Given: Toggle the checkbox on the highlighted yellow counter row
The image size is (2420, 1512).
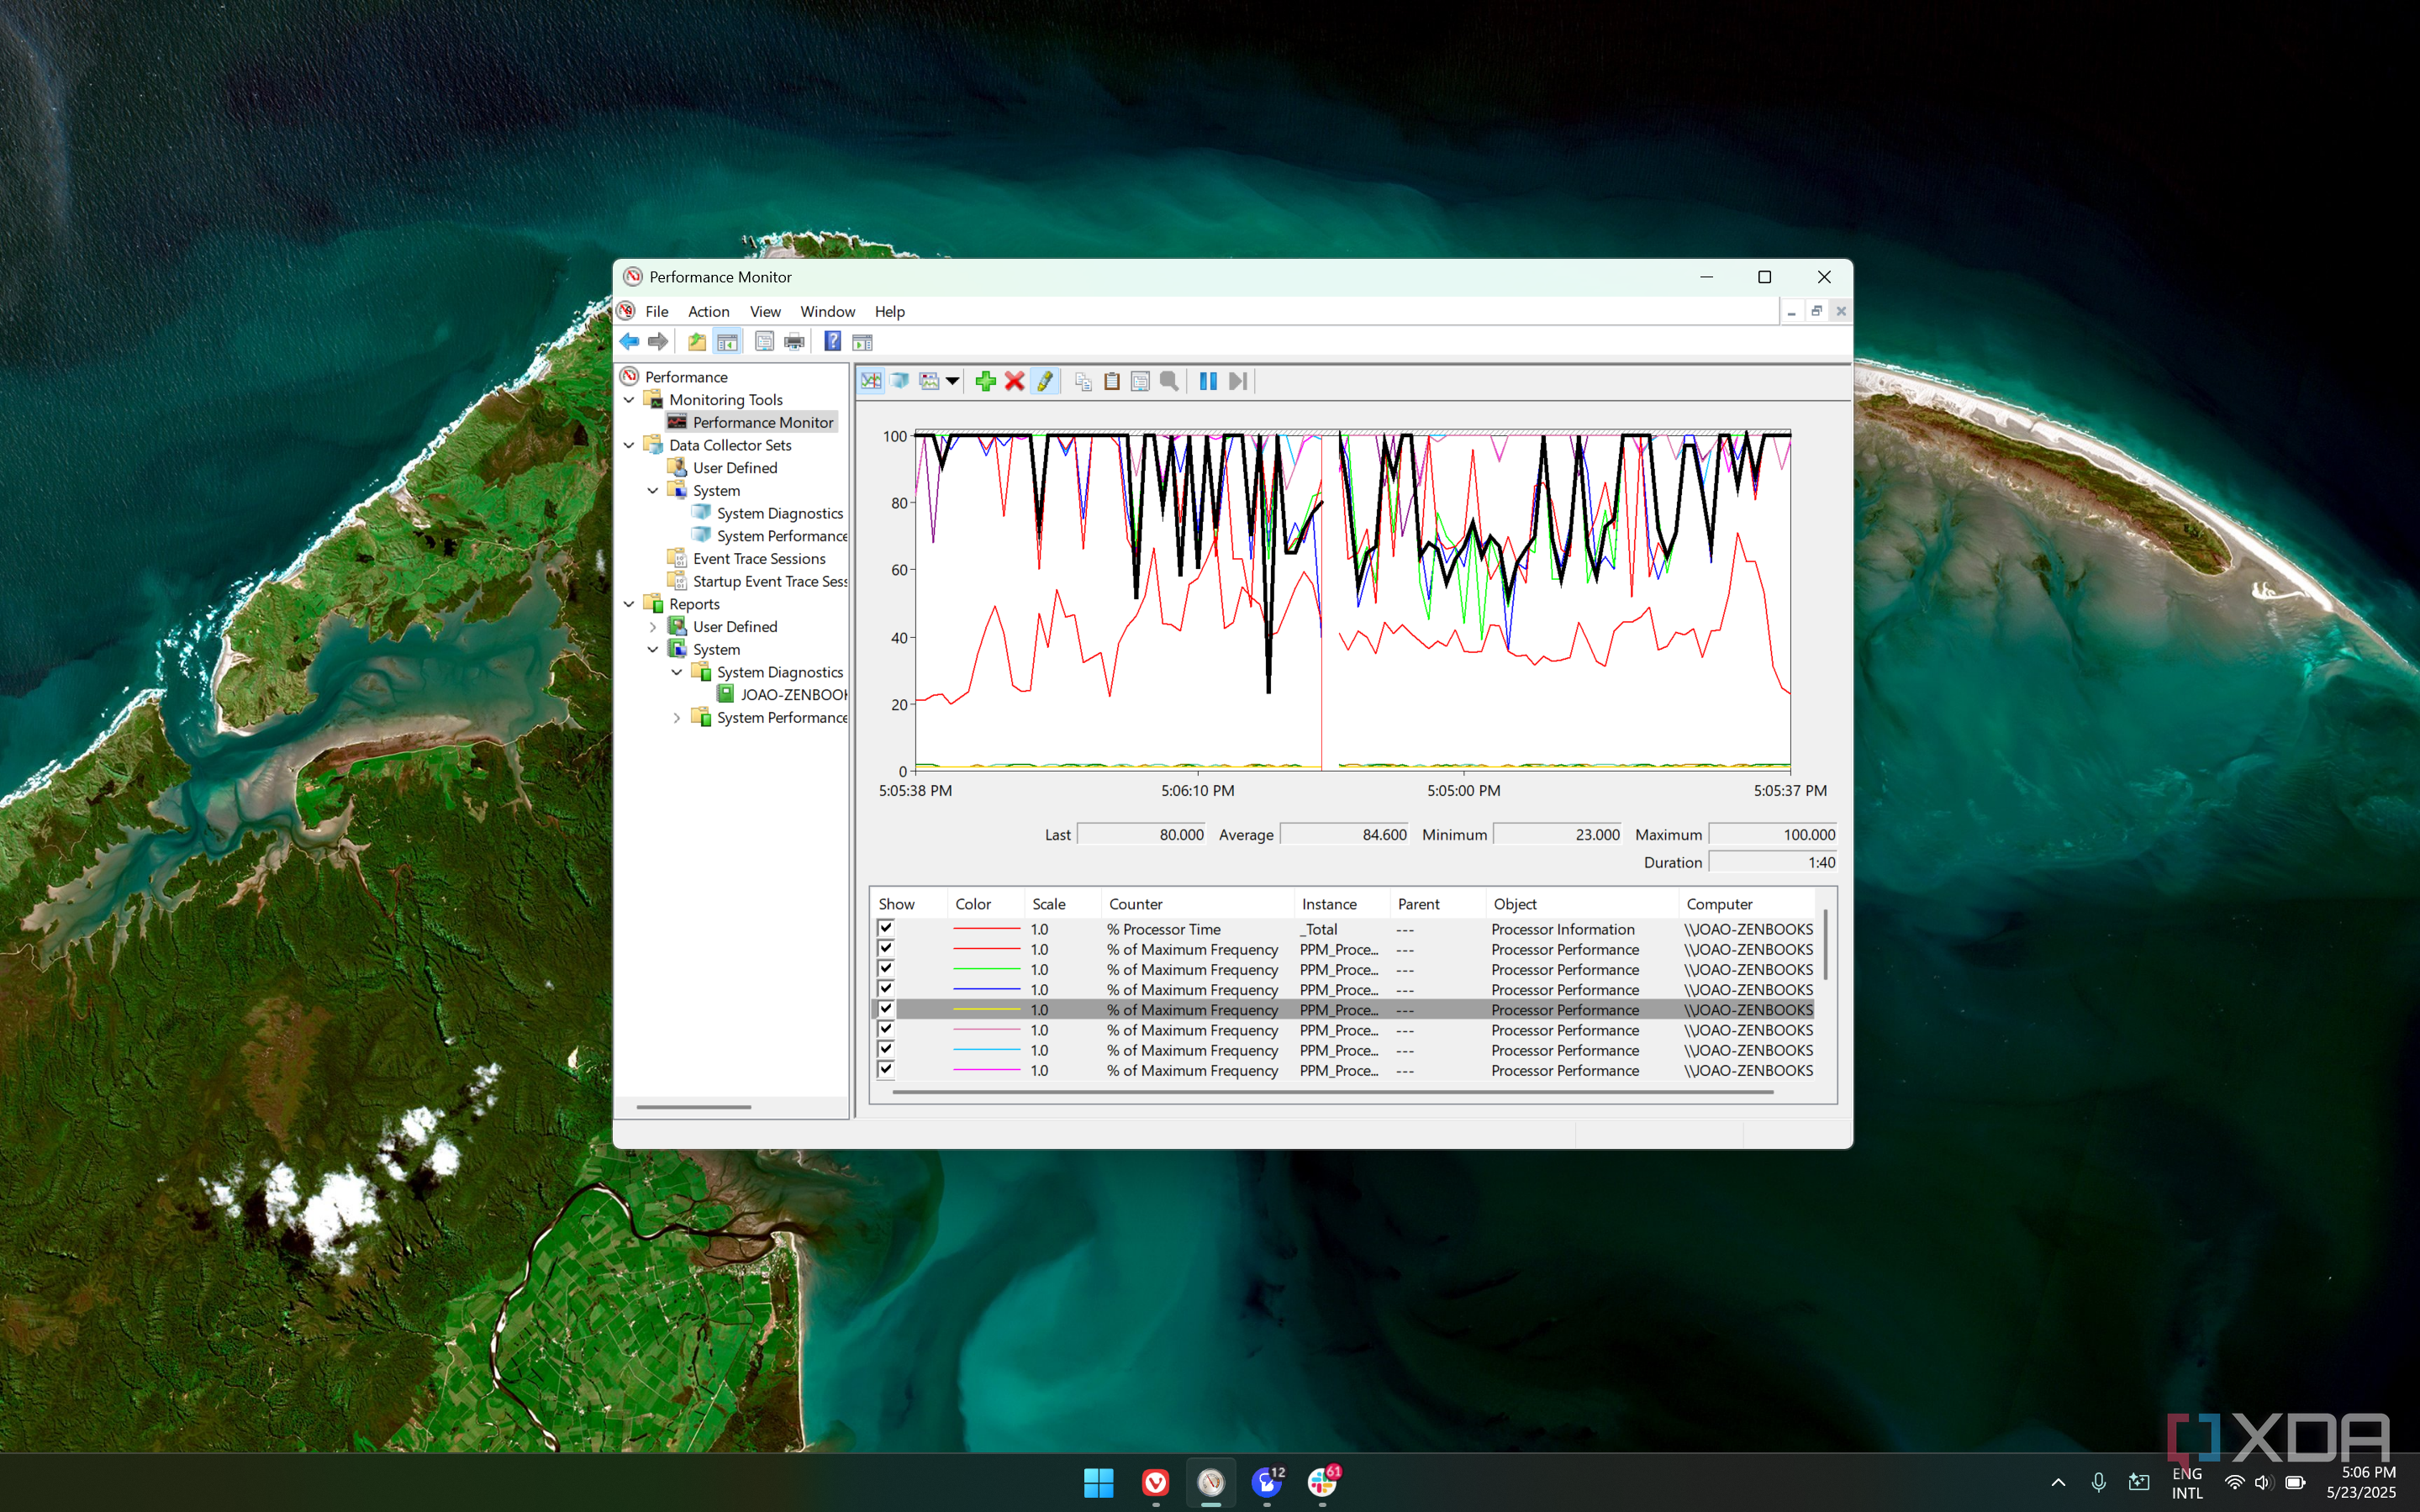Looking at the screenshot, I should tap(885, 1009).
